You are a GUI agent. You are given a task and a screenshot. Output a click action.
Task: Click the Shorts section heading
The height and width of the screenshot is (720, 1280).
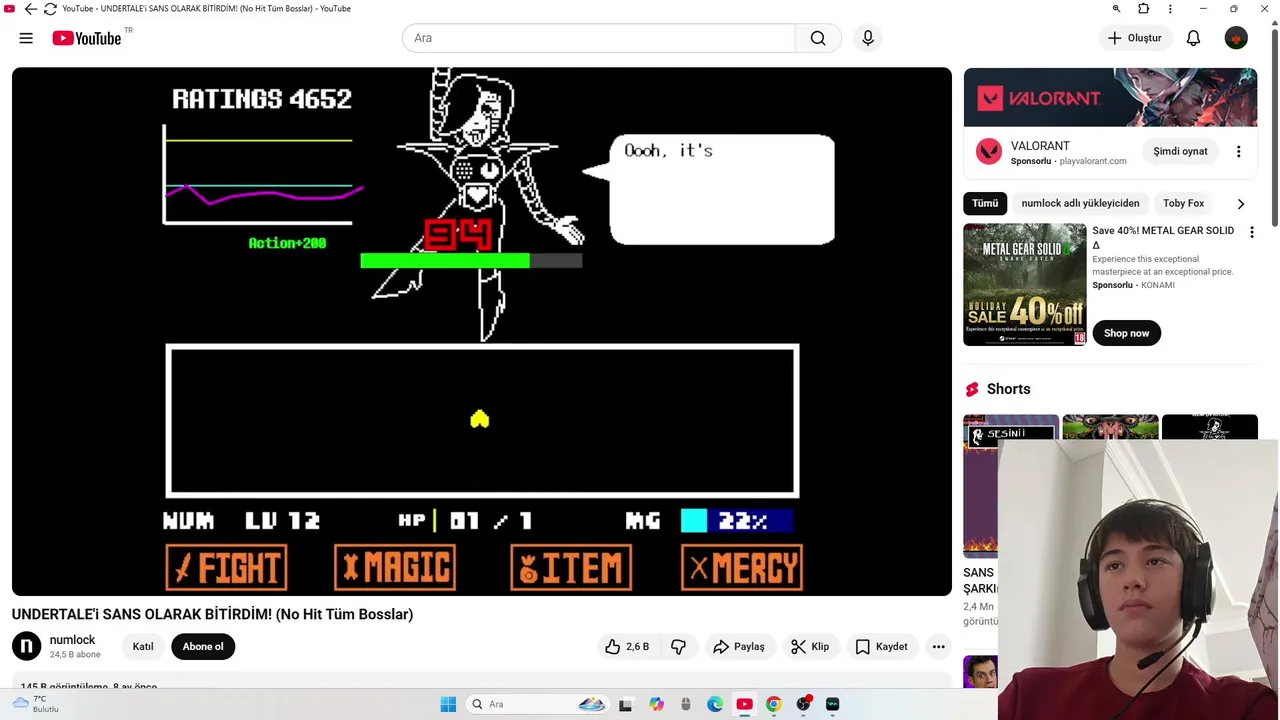pos(1008,389)
